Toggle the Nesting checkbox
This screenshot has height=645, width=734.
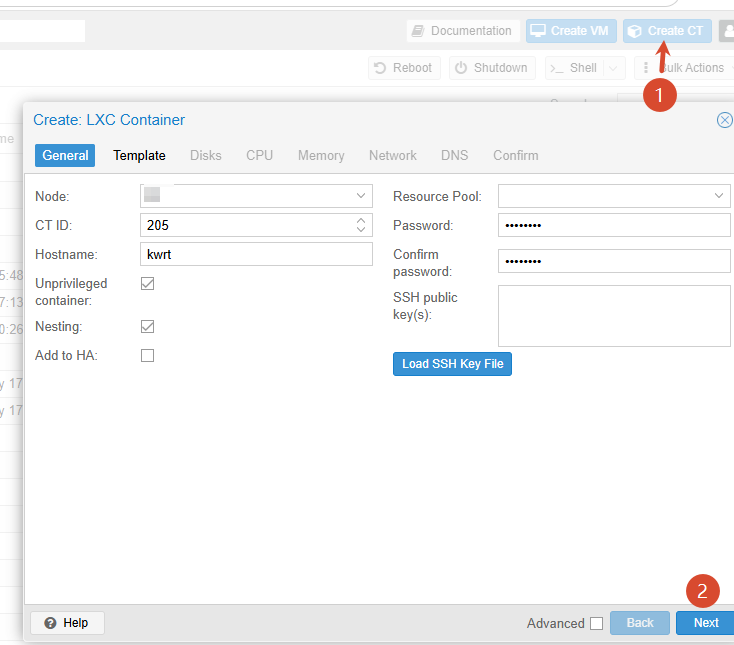point(147,327)
